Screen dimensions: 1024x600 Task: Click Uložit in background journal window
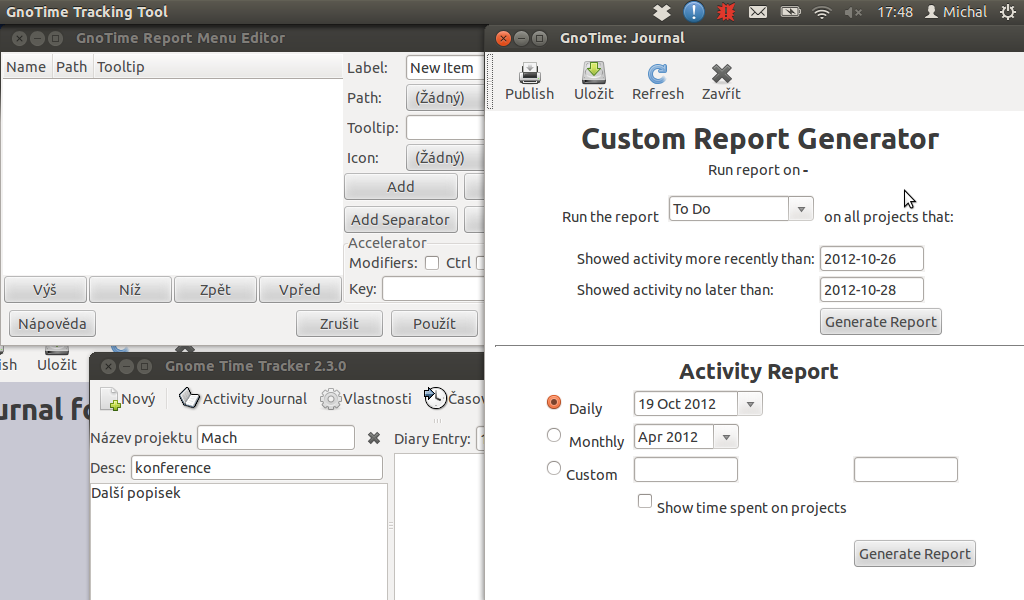56,358
